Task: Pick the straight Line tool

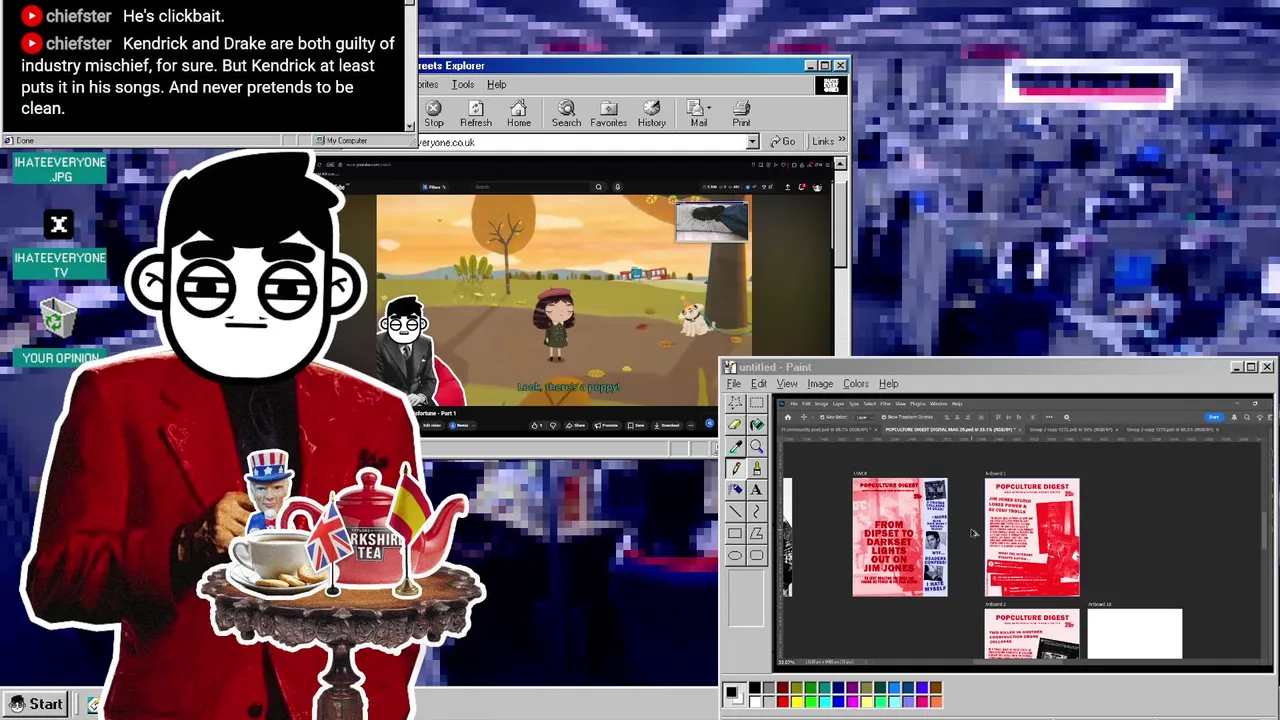Action: click(735, 512)
